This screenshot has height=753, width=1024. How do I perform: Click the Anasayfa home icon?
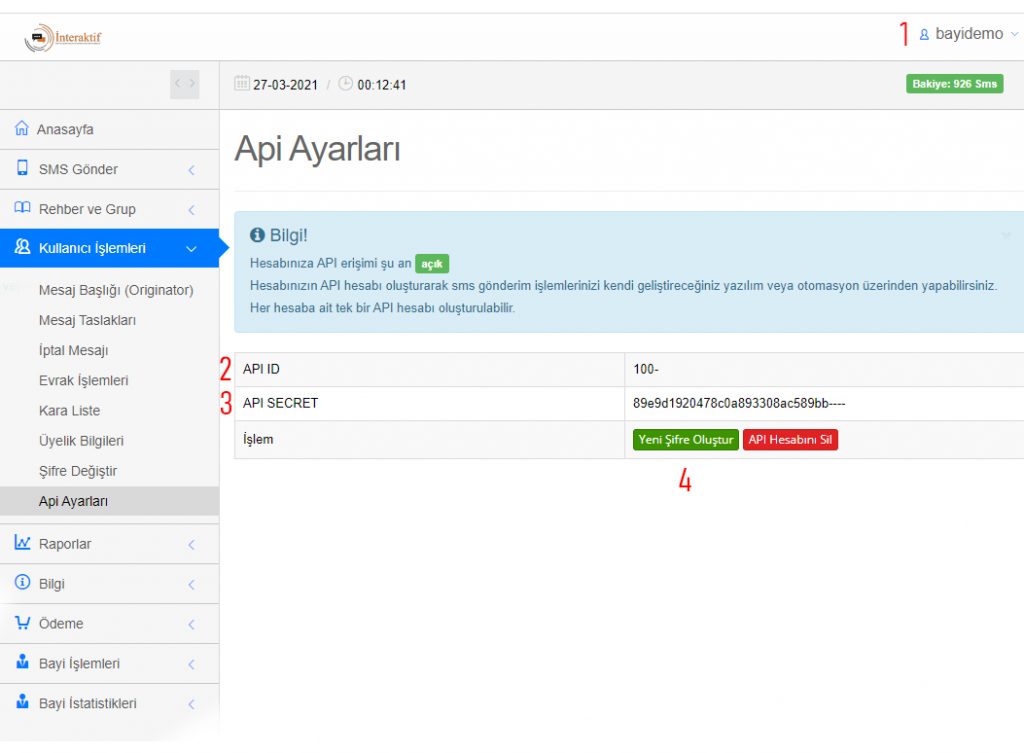coord(22,129)
